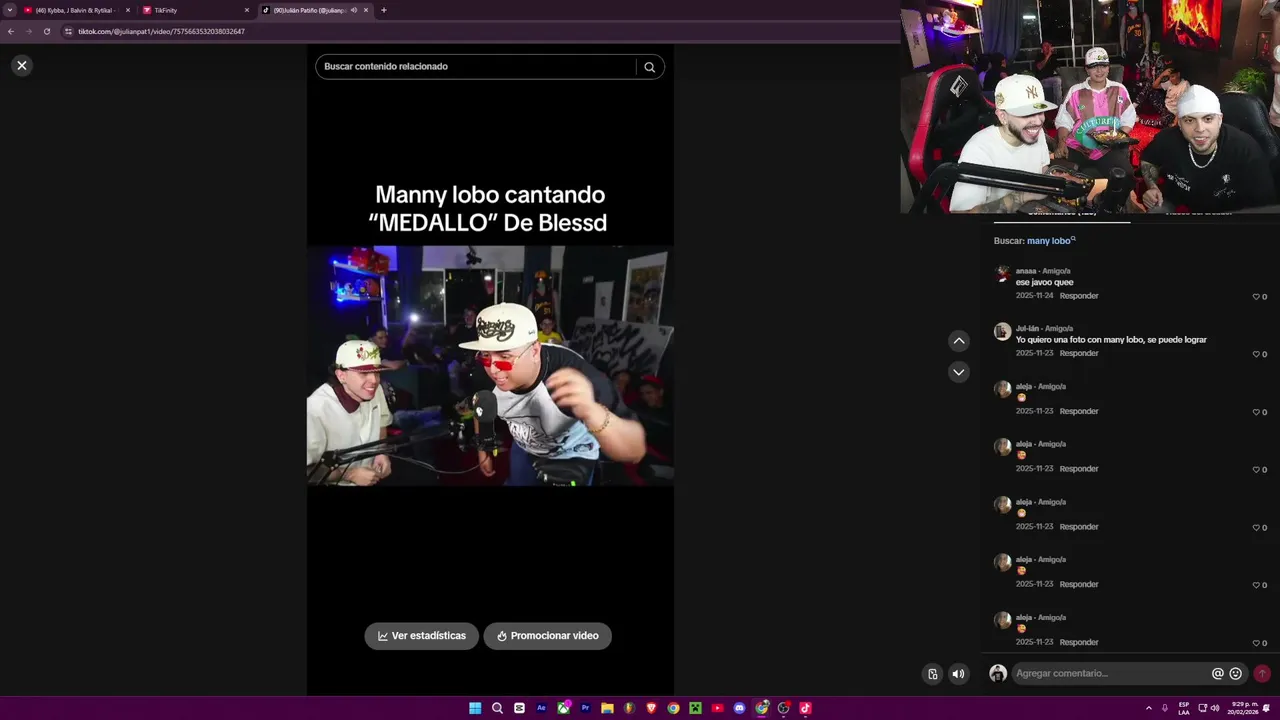Open system volume from the tray
Image resolution: width=1280 pixels, height=720 pixels.
(x=1215, y=708)
